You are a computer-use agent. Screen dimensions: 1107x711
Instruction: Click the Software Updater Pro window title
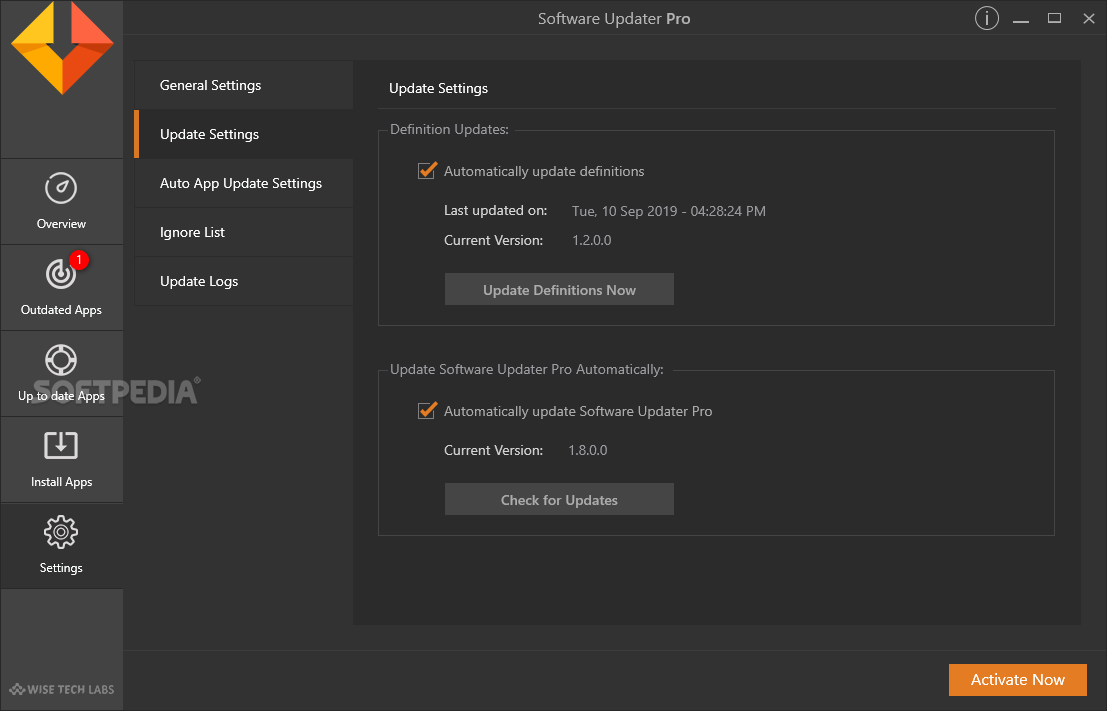[614, 18]
